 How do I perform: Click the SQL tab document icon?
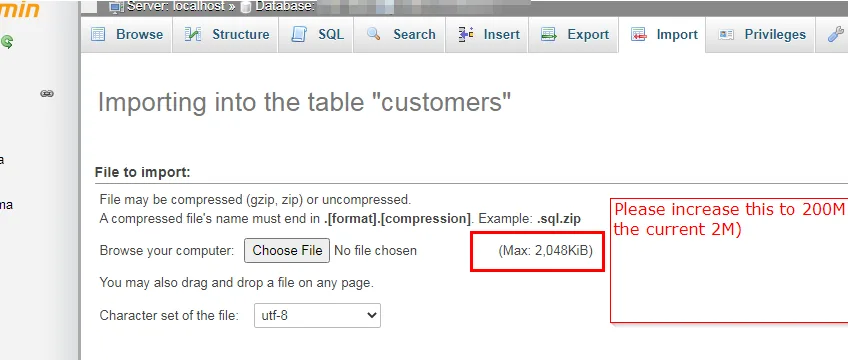299,34
